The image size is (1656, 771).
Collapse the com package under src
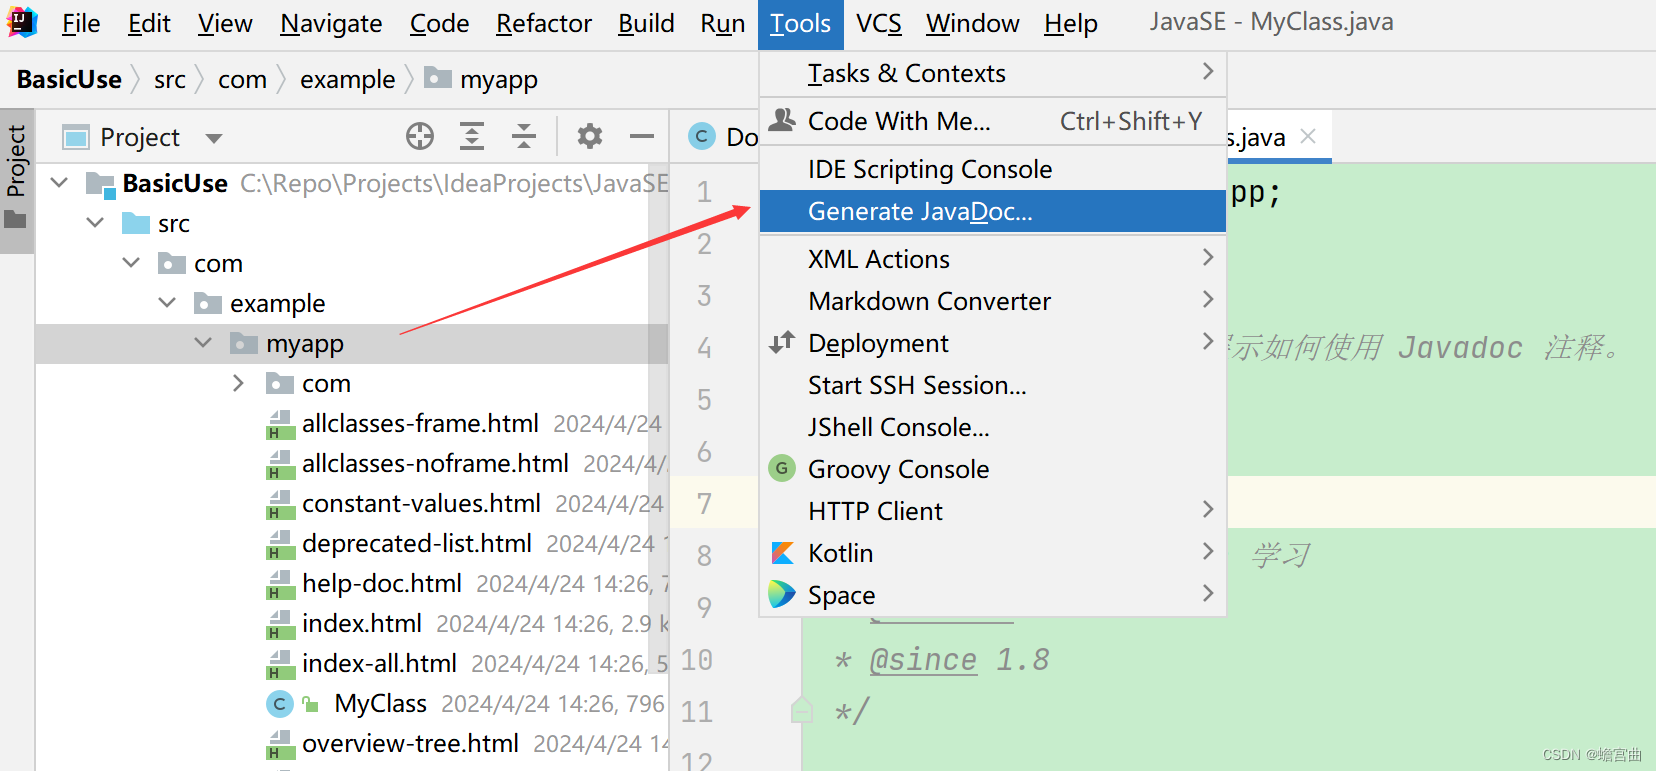pos(131,263)
